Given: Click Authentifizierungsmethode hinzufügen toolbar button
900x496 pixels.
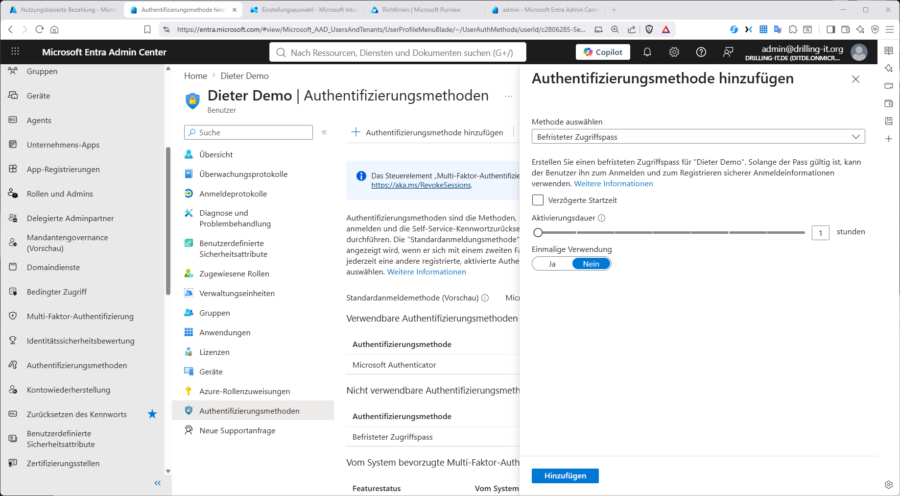Looking at the screenshot, I should pyautogui.click(x=427, y=132).
